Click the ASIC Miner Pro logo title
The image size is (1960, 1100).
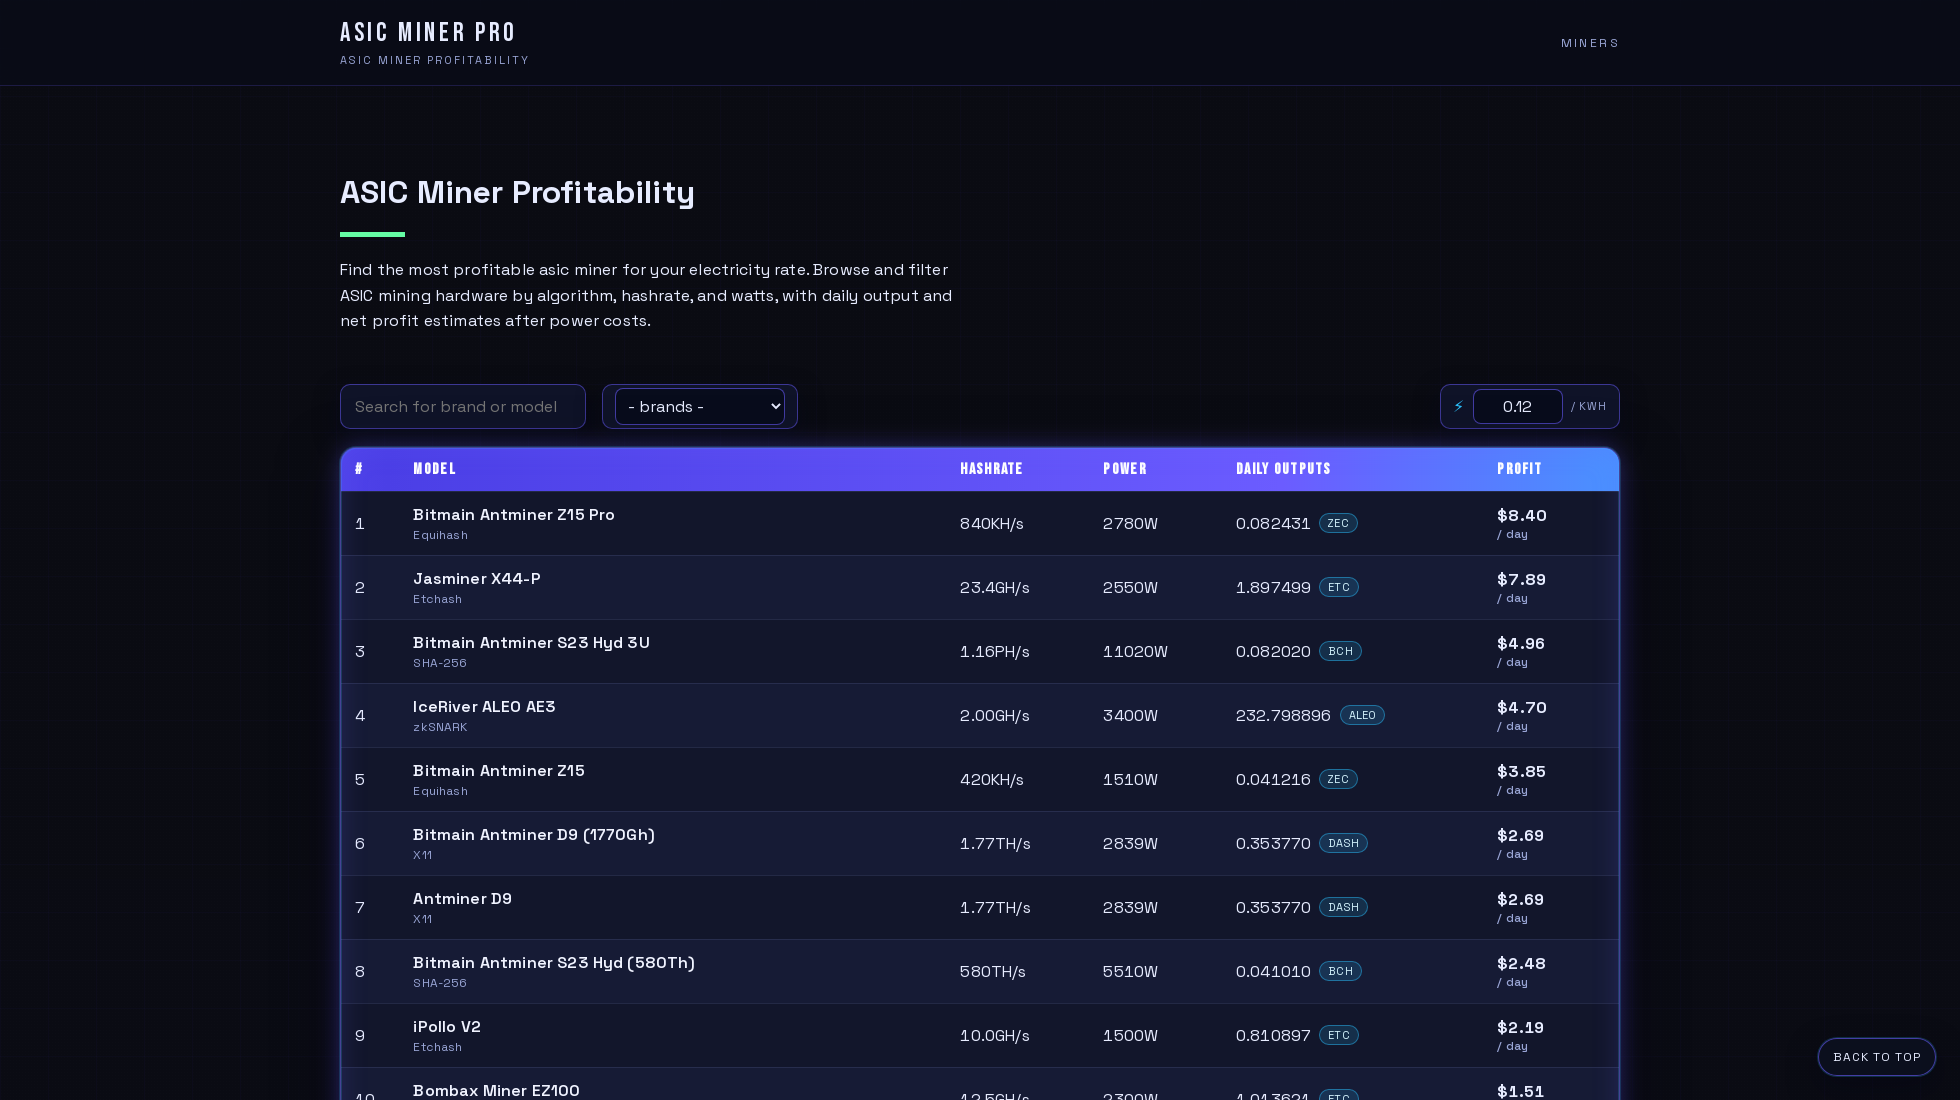click(x=427, y=32)
